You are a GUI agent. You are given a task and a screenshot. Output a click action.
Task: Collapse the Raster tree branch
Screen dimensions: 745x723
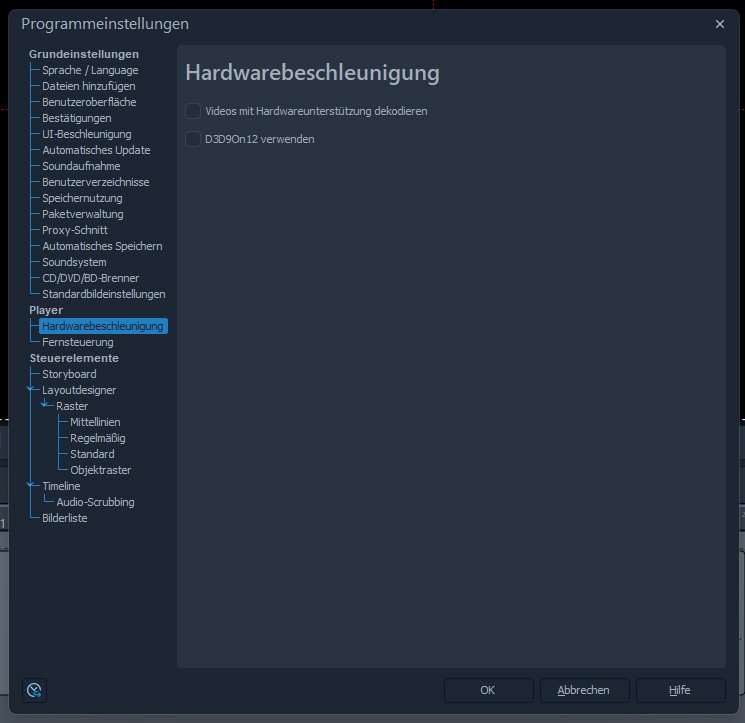[x=46, y=405]
